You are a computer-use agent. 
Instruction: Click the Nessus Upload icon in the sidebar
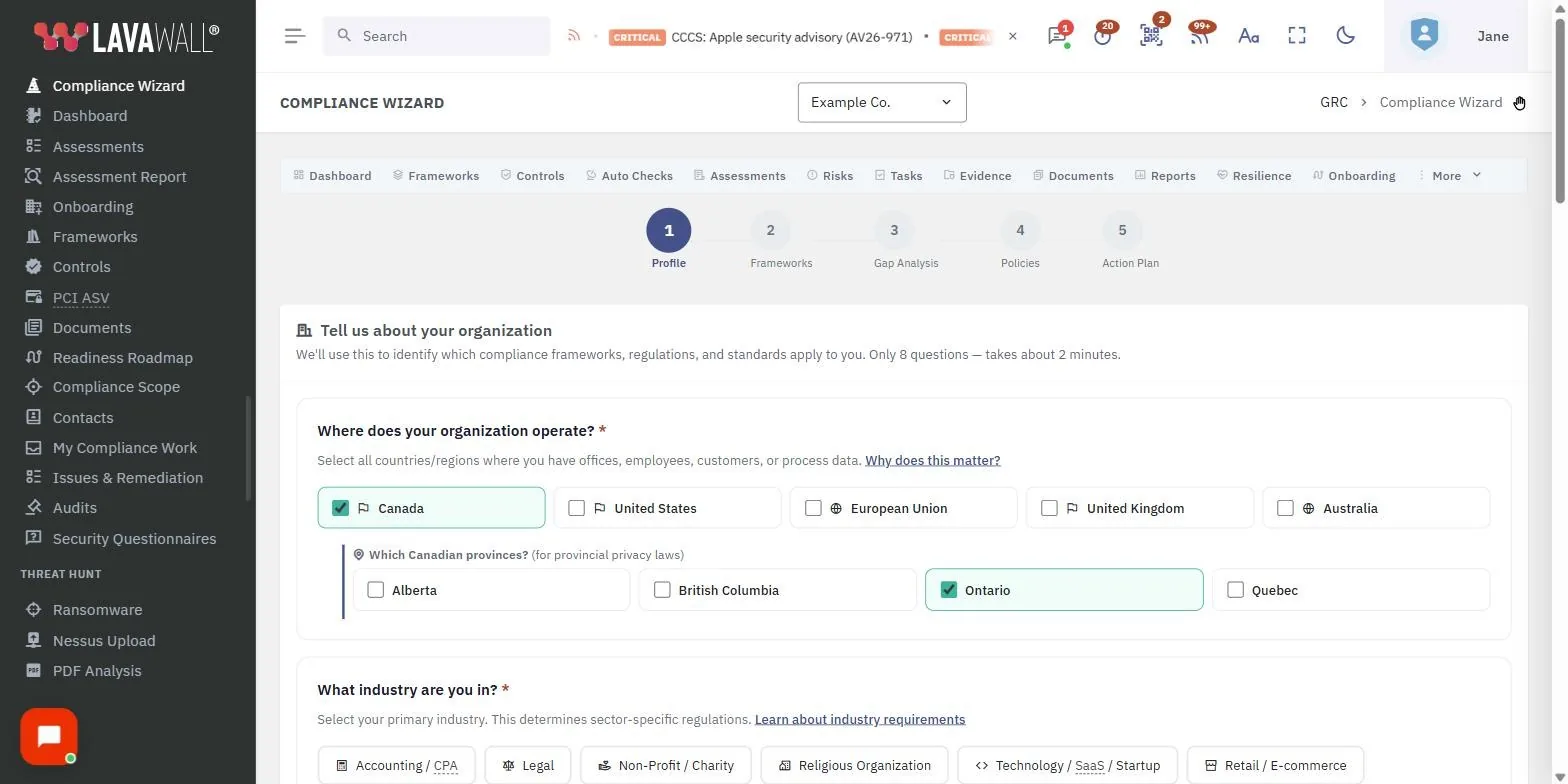(x=33, y=640)
